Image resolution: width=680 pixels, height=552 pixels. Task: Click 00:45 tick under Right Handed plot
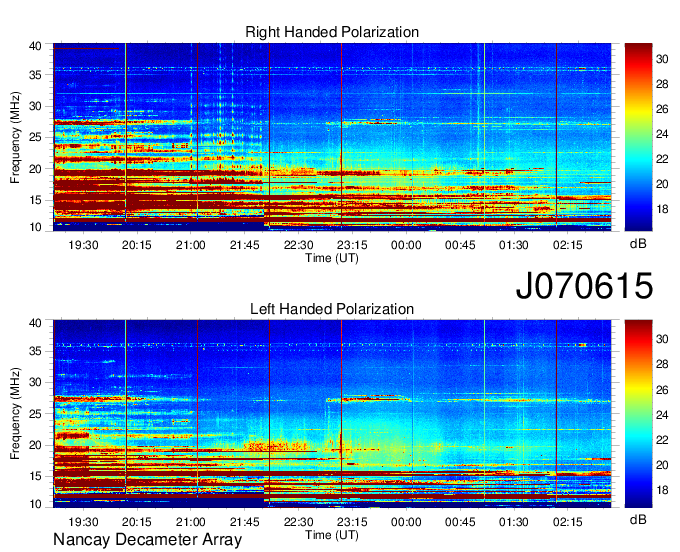point(460,245)
